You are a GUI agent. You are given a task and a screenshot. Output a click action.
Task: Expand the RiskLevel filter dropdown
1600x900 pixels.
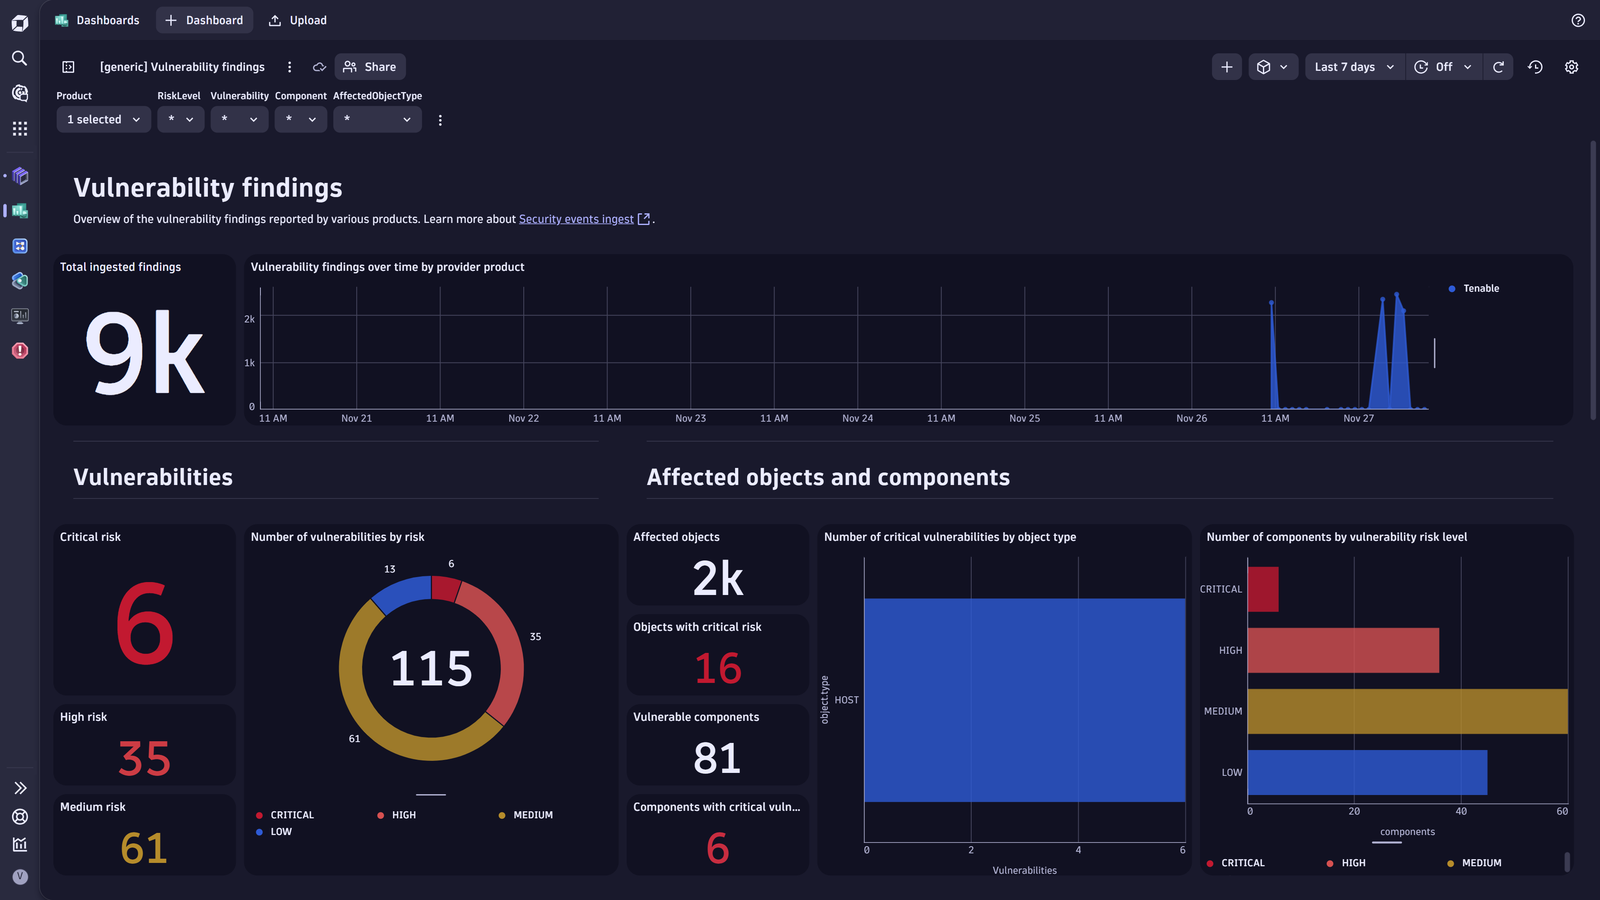(x=181, y=119)
